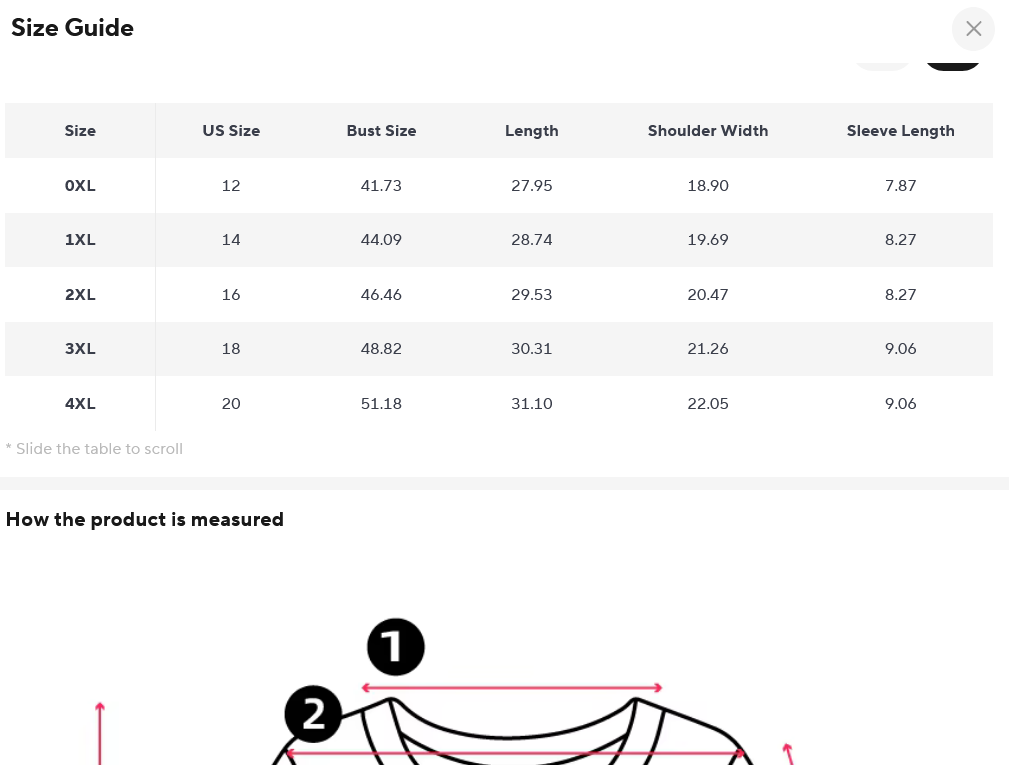Select the 4XL size row label

[80, 404]
